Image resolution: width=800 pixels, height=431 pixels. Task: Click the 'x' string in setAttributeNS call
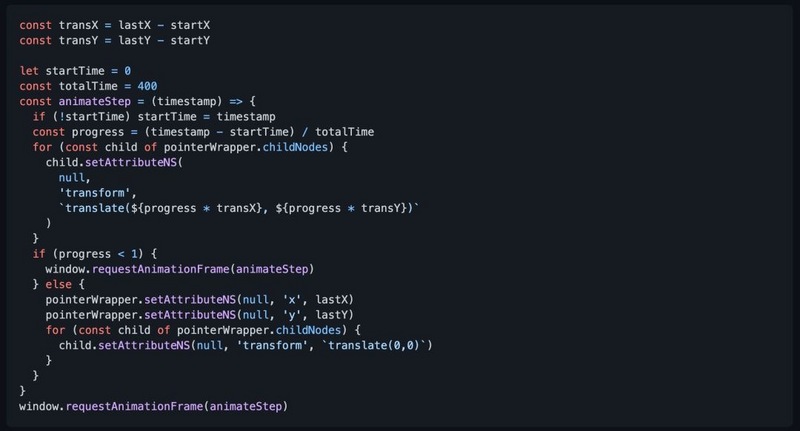pyautogui.click(x=292, y=299)
